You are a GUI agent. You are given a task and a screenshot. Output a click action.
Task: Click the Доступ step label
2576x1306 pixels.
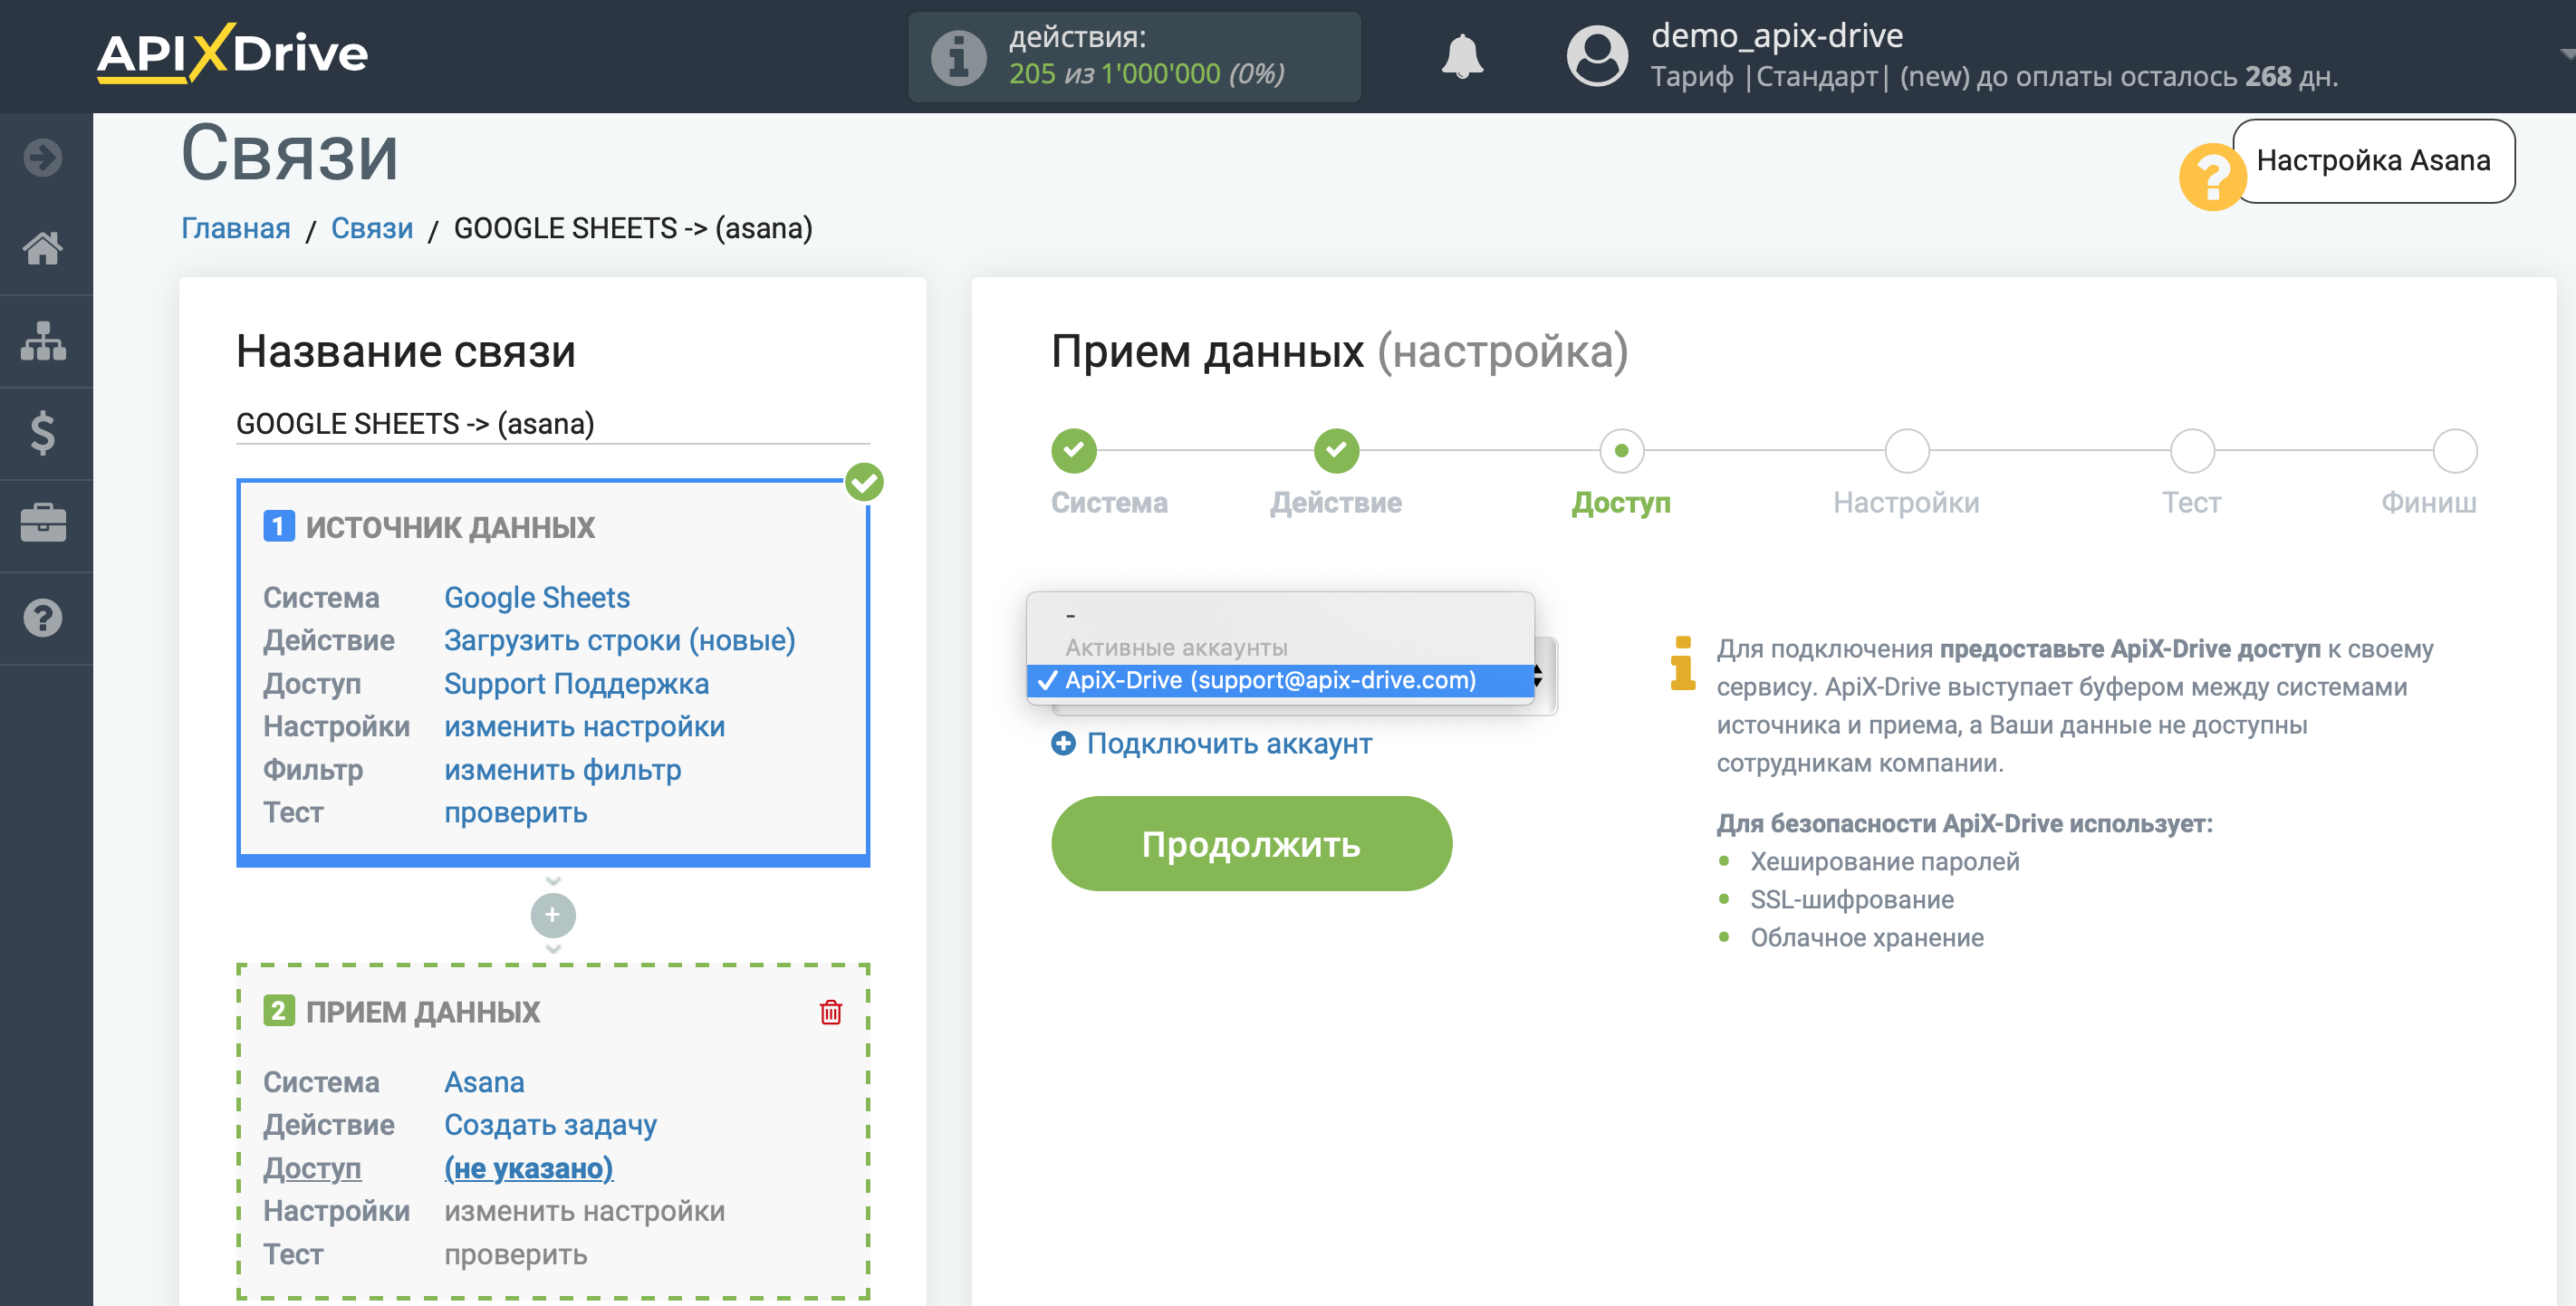pyautogui.click(x=1620, y=503)
